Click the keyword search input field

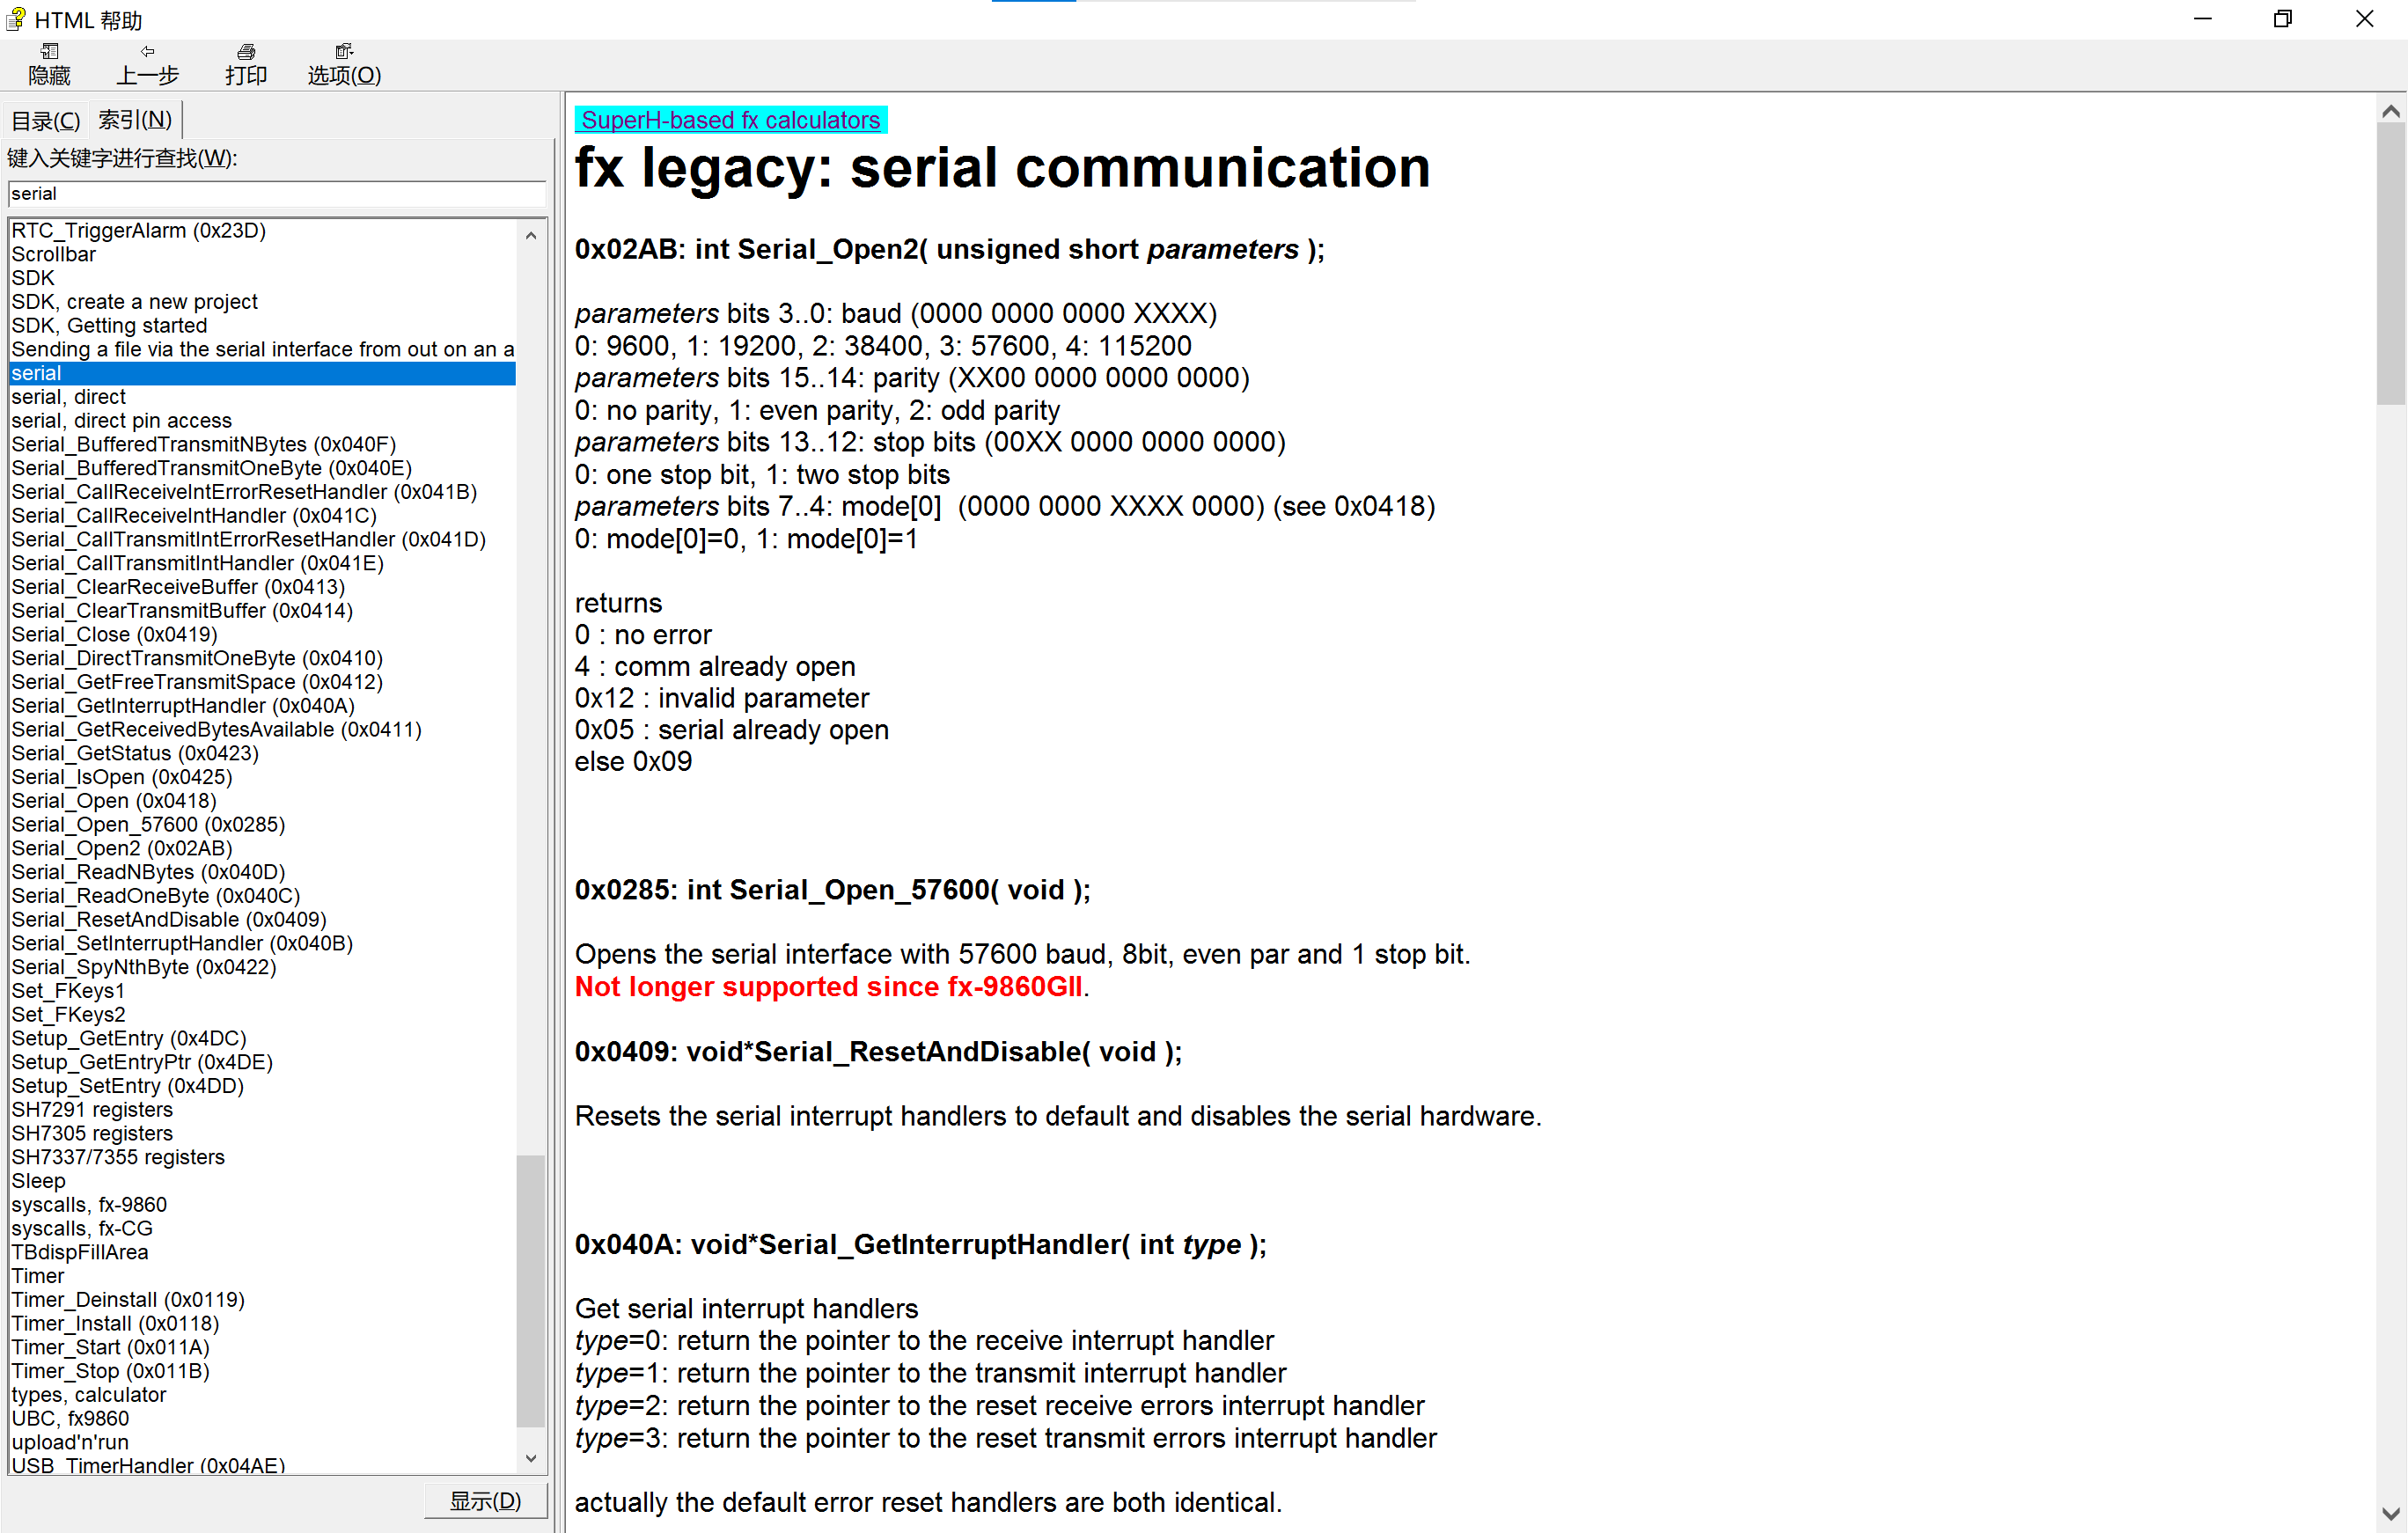click(x=276, y=193)
